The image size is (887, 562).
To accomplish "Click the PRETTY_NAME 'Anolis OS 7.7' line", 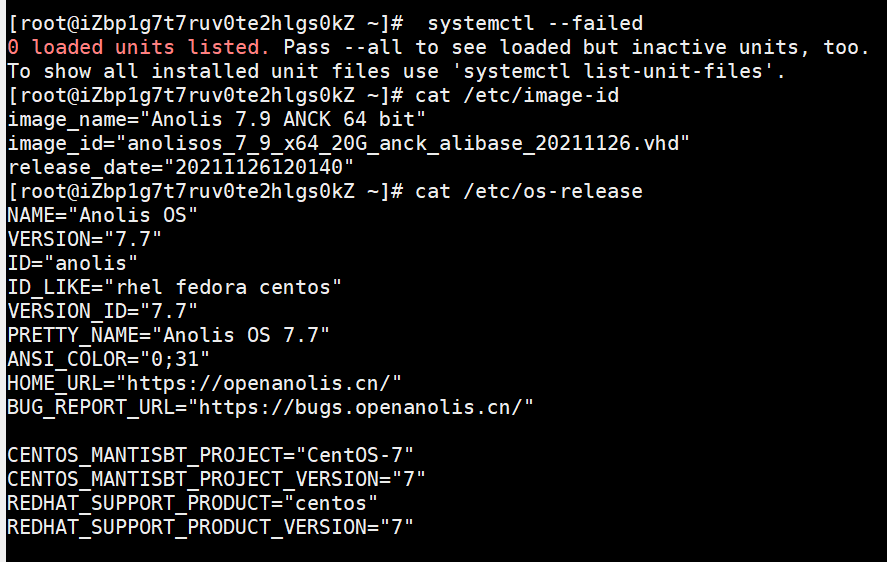I will tap(168, 335).
